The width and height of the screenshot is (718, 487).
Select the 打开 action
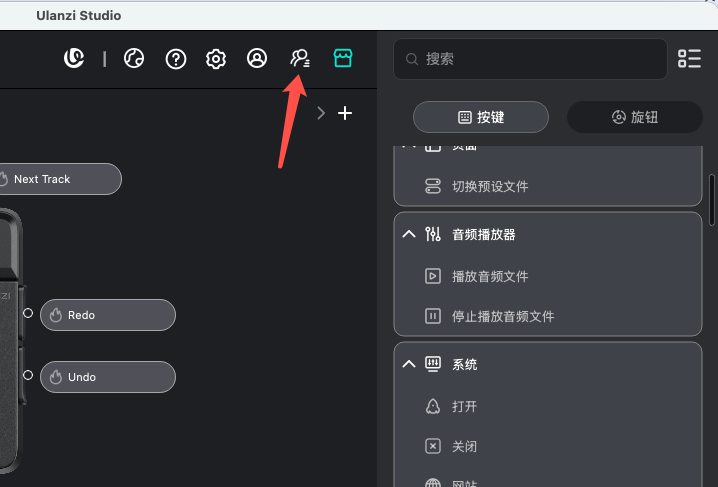click(548, 406)
